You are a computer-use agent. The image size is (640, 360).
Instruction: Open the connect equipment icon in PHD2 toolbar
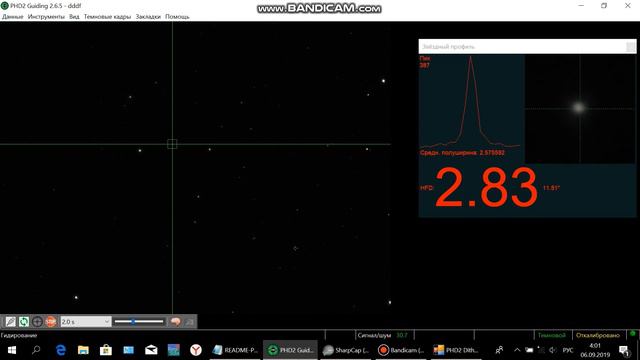(10, 322)
